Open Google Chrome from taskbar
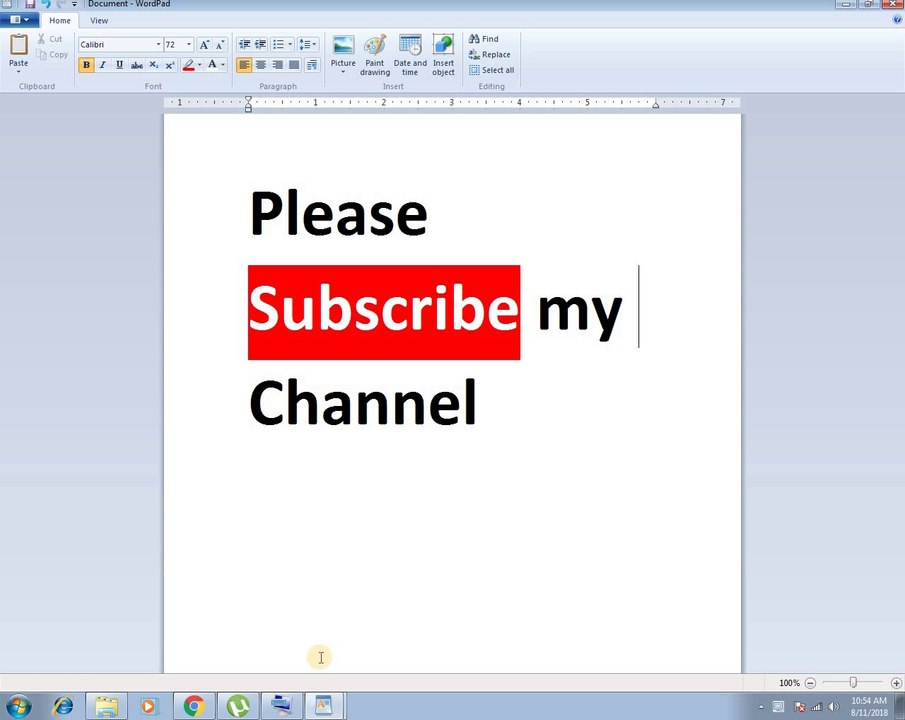This screenshot has width=905, height=720. tap(195, 706)
